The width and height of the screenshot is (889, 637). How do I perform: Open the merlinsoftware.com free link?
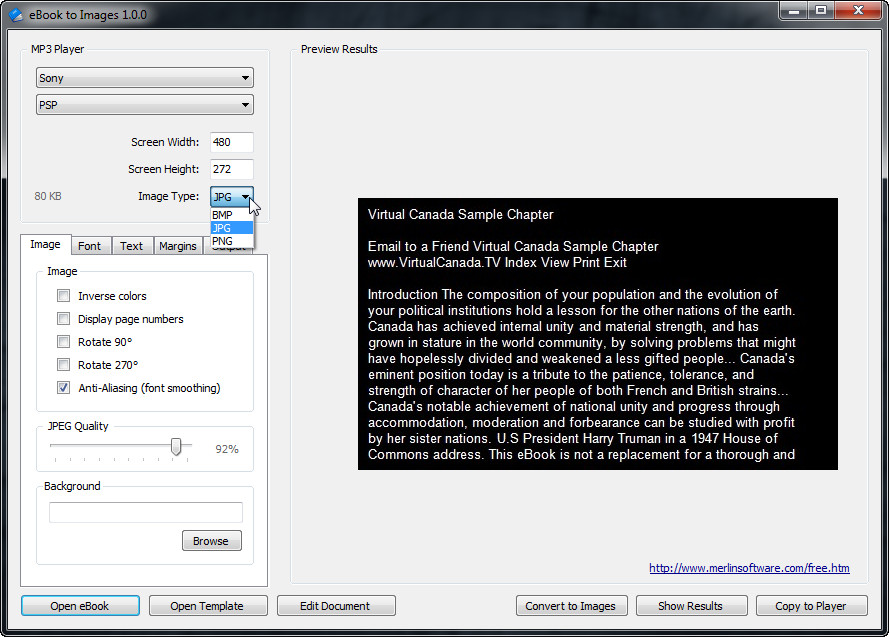[x=749, y=568]
